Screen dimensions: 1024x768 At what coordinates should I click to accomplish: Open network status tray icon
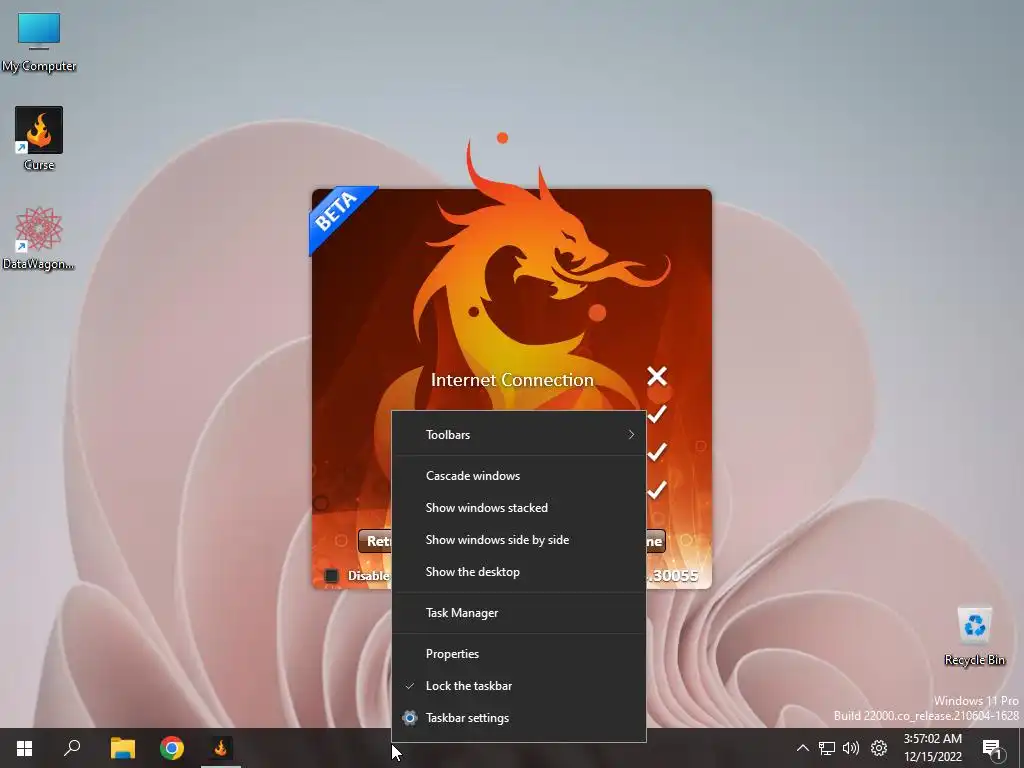[827, 748]
